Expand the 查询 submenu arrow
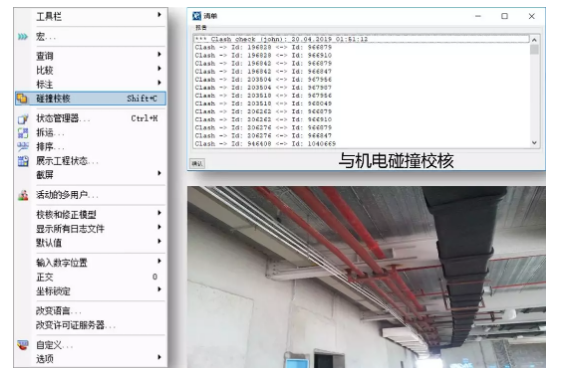The width and height of the screenshot is (564, 371). [159, 54]
